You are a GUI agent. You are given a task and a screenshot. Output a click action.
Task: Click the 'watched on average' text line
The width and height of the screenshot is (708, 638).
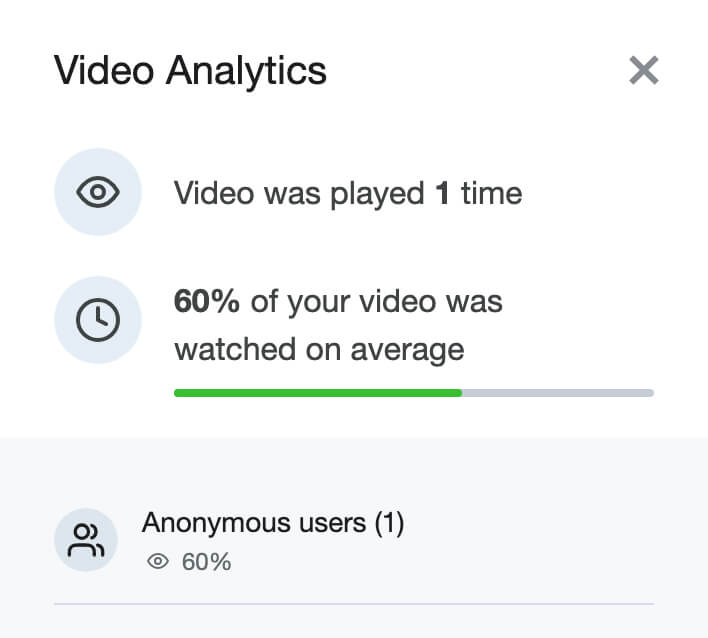point(319,350)
